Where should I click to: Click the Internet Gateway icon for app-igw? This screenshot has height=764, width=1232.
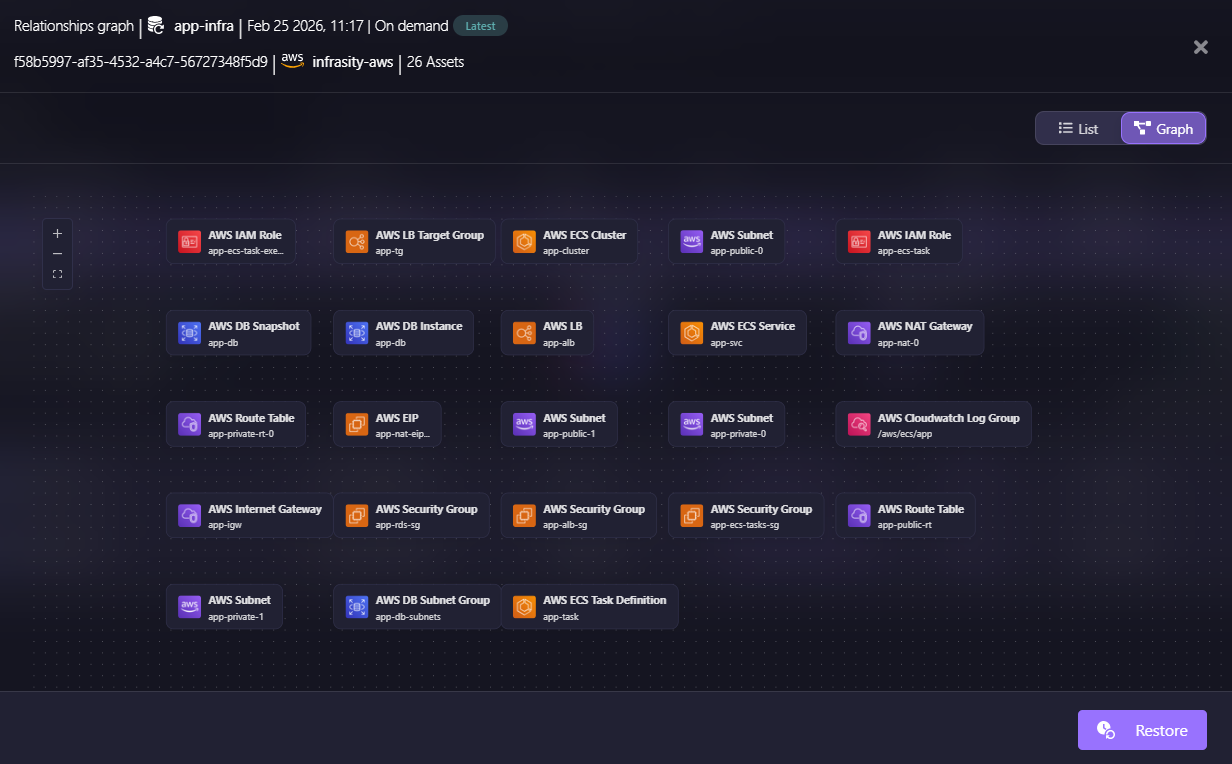tap(190, 516)
